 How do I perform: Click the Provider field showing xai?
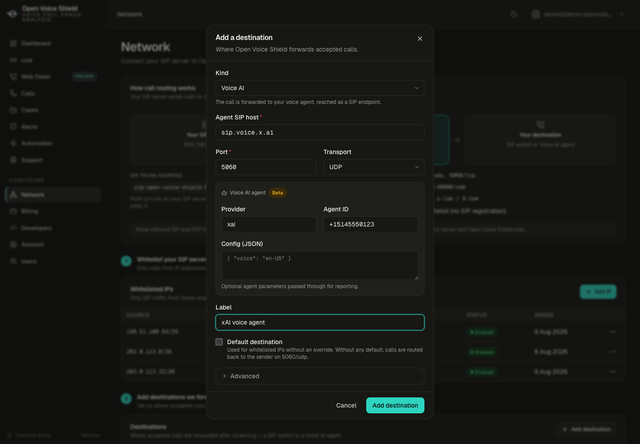269,224
